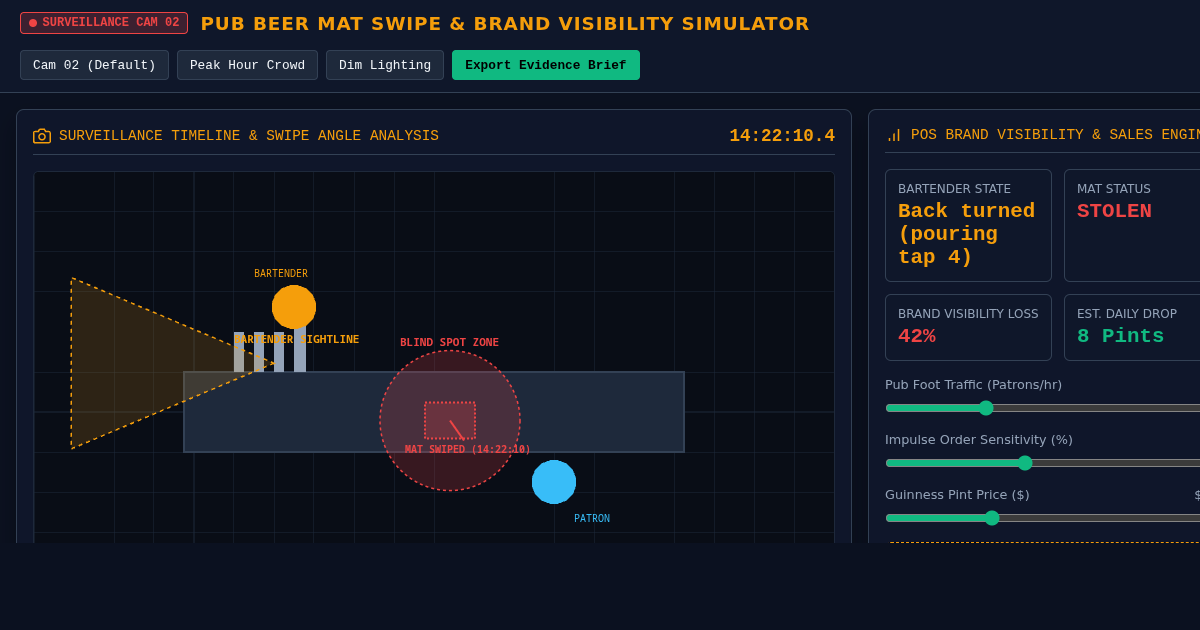Click the camera icon beside Surveillance Timeline

[x=42, y=136]
